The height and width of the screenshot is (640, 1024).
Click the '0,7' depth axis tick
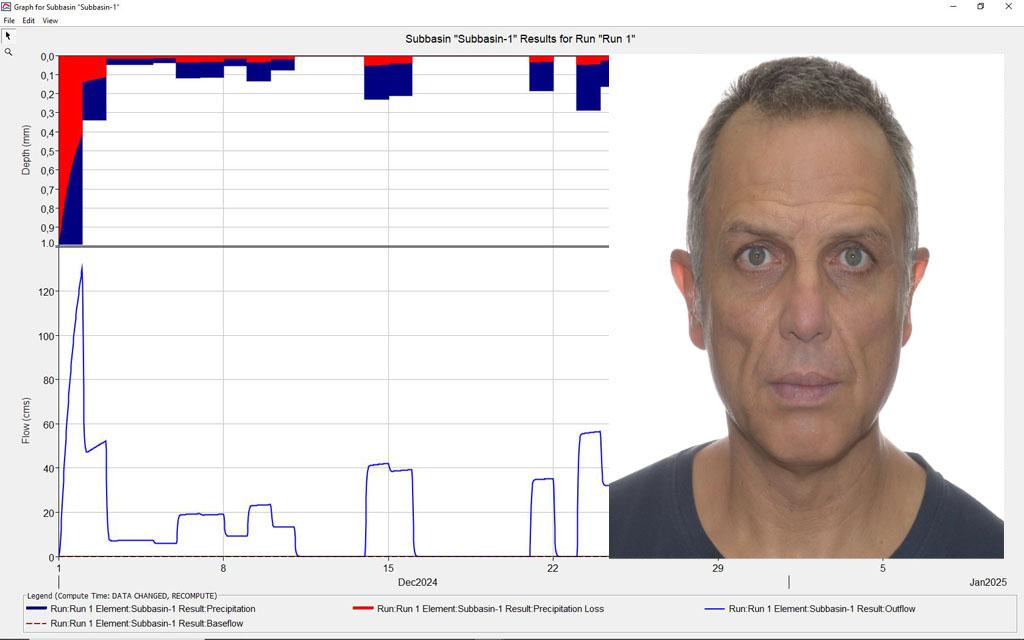coord(48,190)
